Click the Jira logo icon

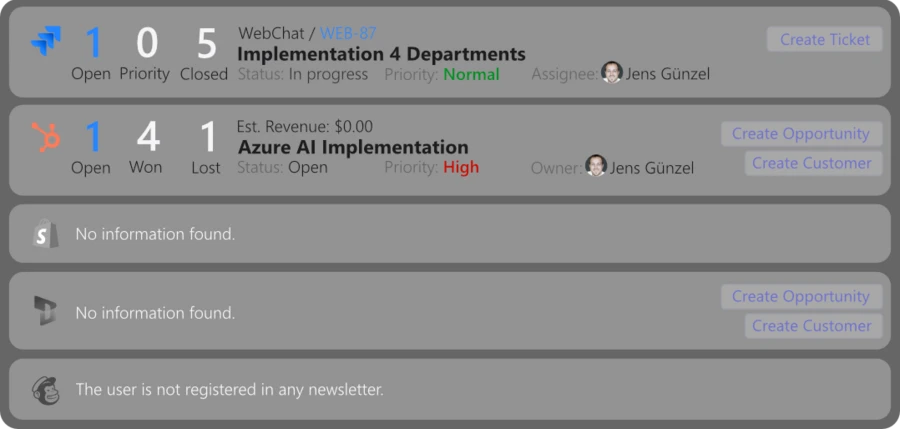(x=45, y=42)
